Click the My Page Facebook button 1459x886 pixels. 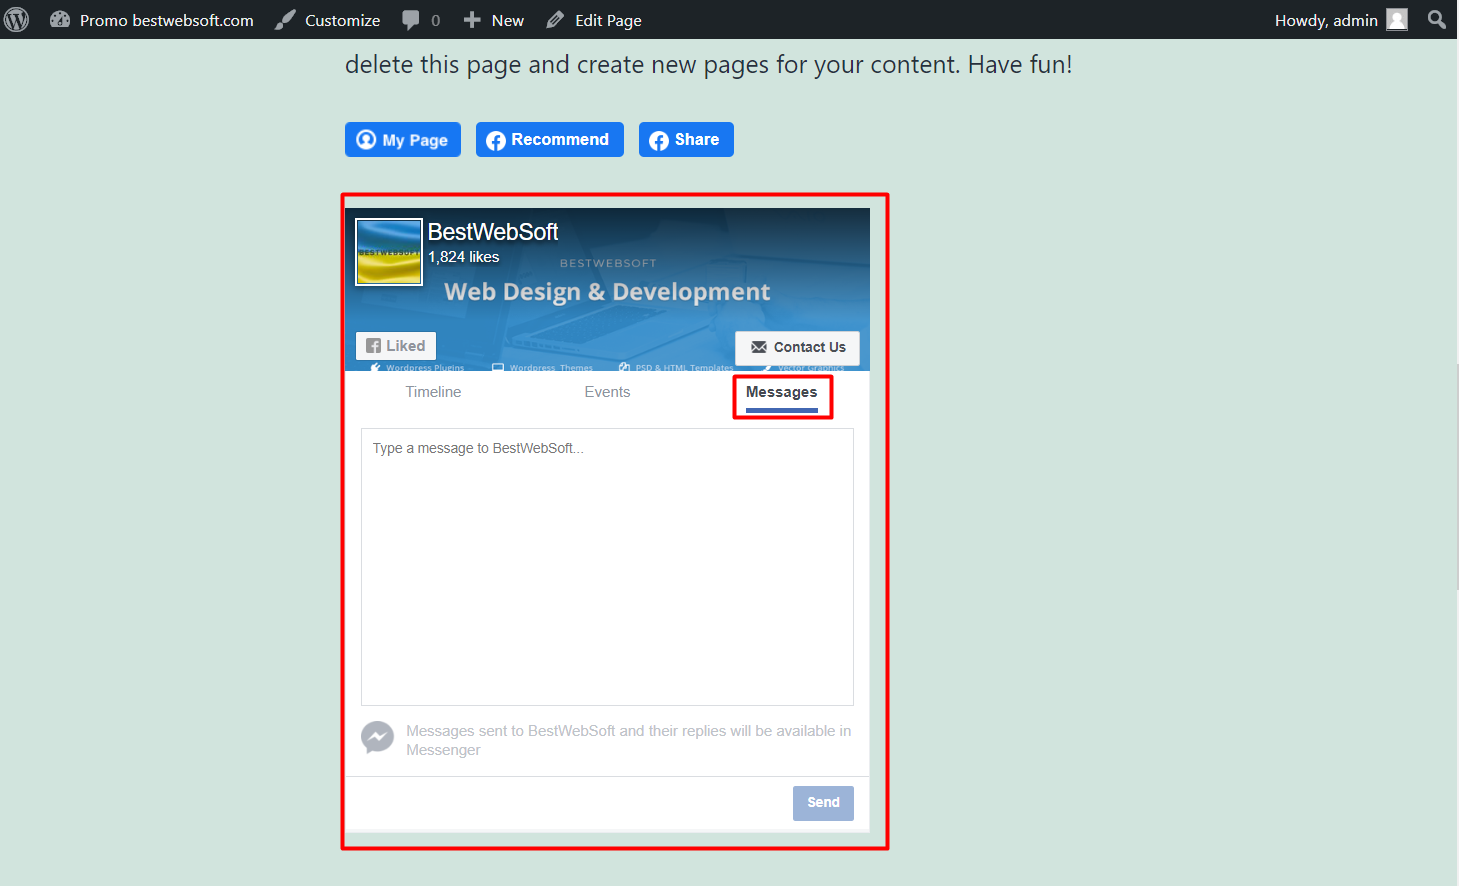click(403, 140)
